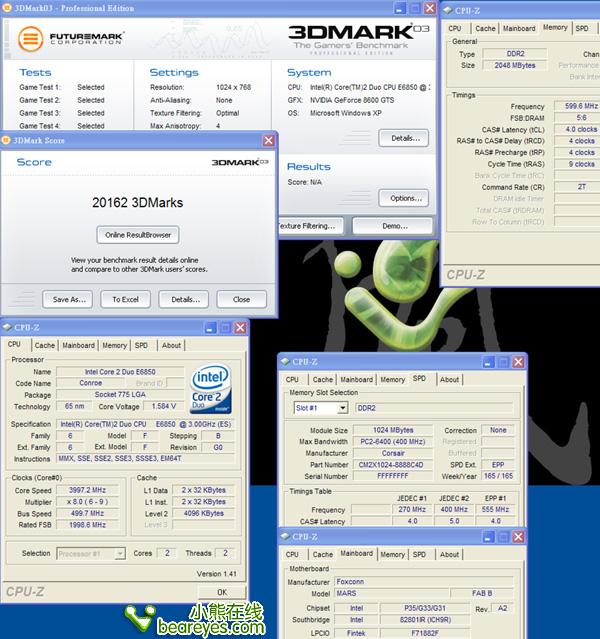The height and width of the screenshot is (639, 600).
Task: Click the Core Speed 3997.2 MHz value
Action: tap(87, 490)
